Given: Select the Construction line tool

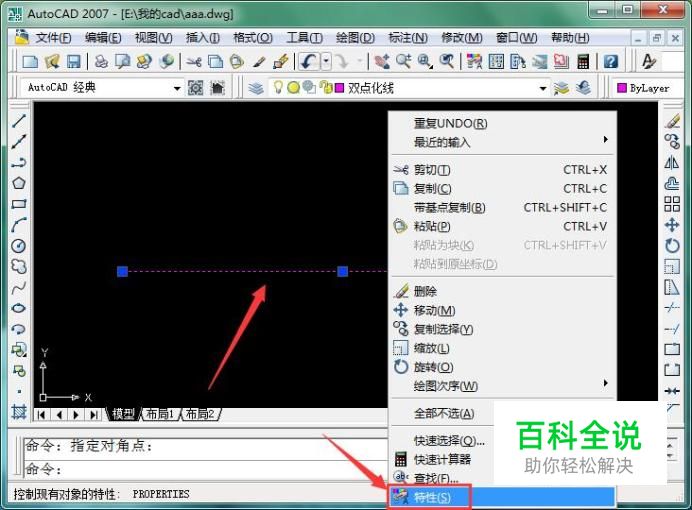Looking at the screenshot, I should click(x=19, y=142).
